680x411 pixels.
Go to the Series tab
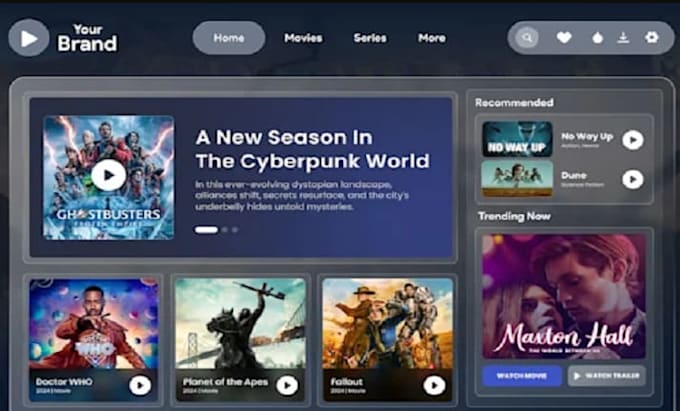pos(370,38)
